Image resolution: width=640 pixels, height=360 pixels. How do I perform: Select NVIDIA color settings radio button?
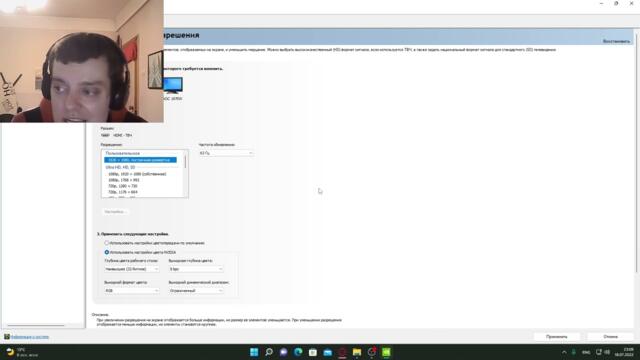click(107, 252)
